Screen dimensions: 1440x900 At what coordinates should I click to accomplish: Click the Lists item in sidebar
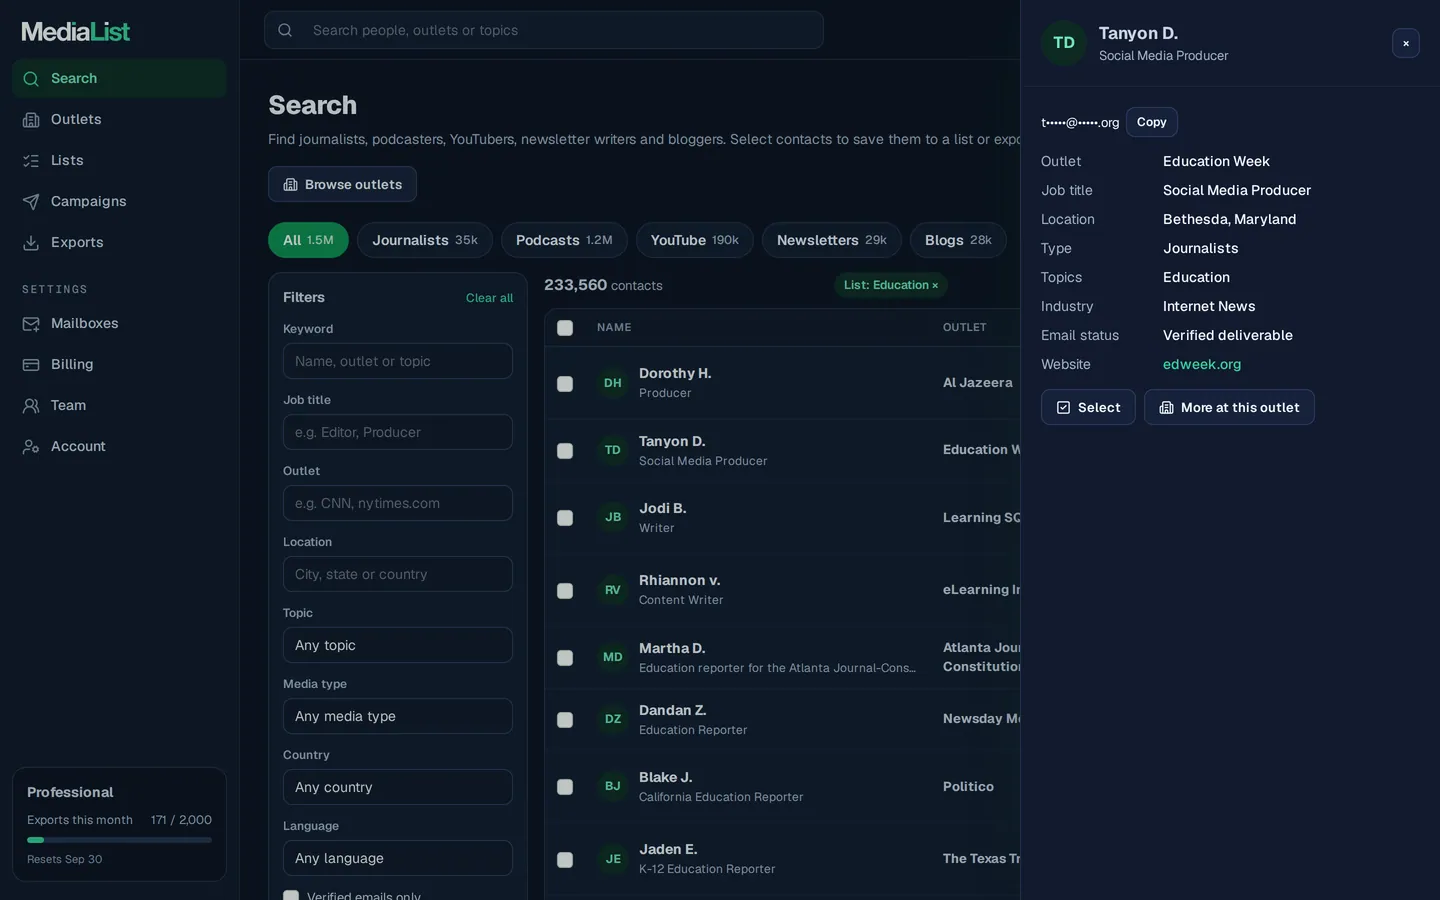[119, 160]
